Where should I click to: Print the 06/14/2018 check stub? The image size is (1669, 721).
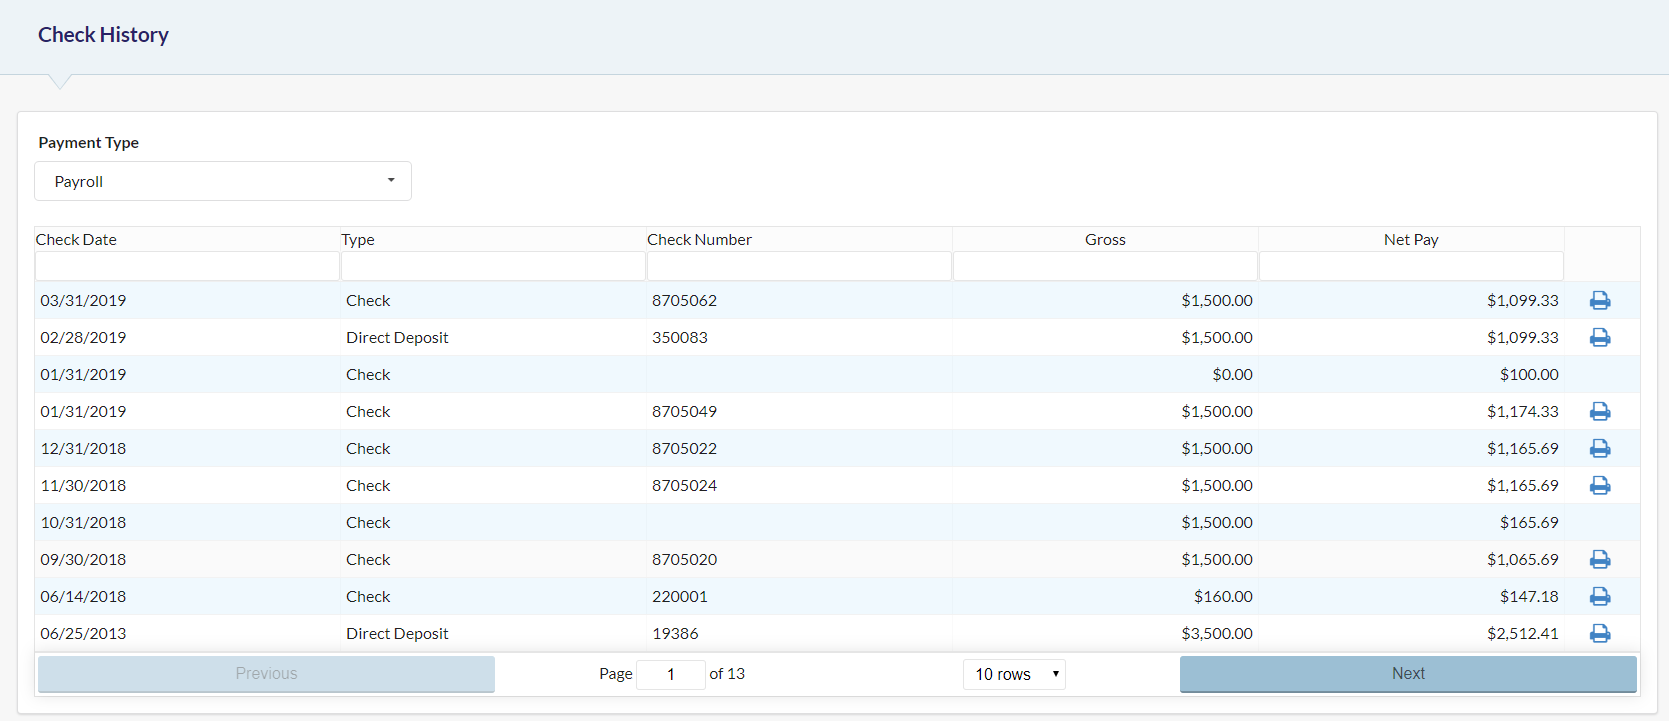click(1600, 596)
